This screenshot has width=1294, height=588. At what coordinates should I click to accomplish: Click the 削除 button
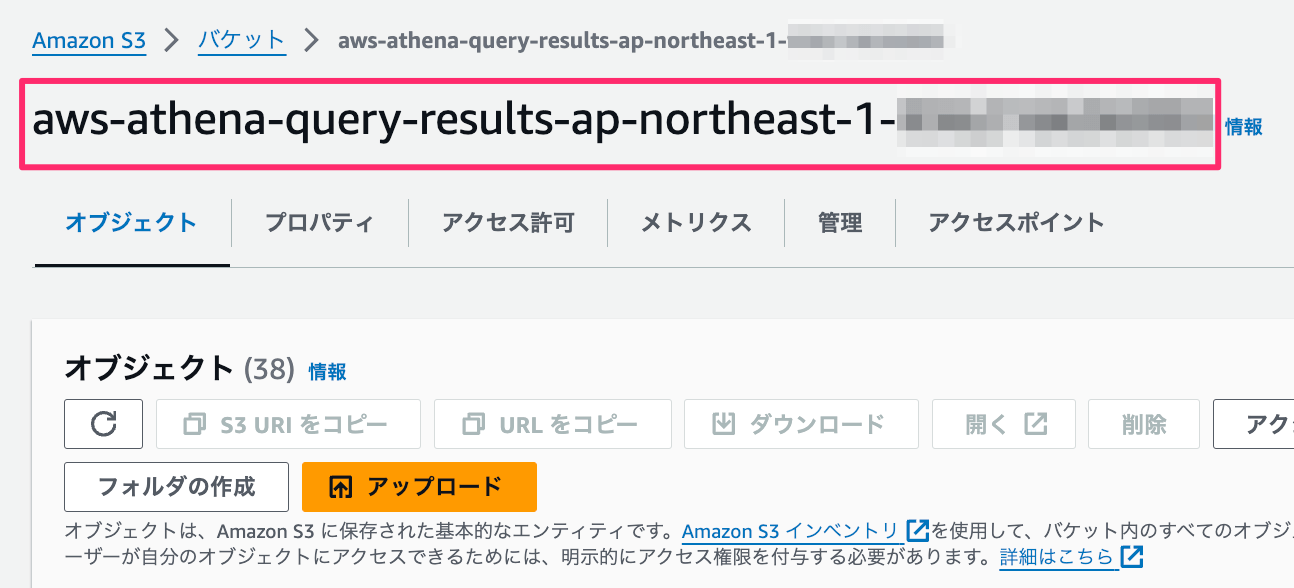click(x=1143, y=423)
